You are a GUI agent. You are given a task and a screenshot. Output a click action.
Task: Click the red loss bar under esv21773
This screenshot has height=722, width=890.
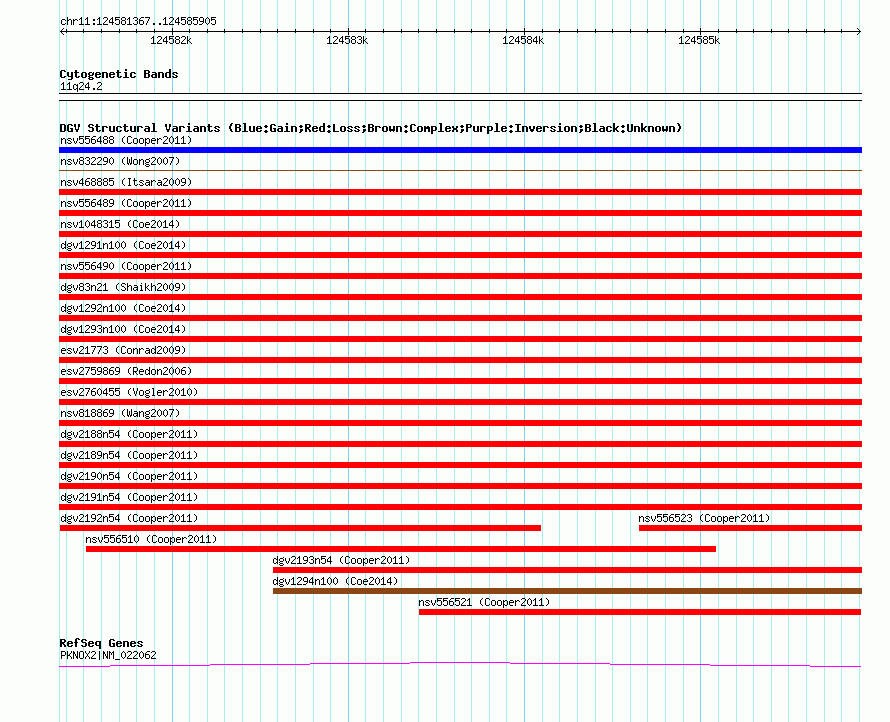460,360
